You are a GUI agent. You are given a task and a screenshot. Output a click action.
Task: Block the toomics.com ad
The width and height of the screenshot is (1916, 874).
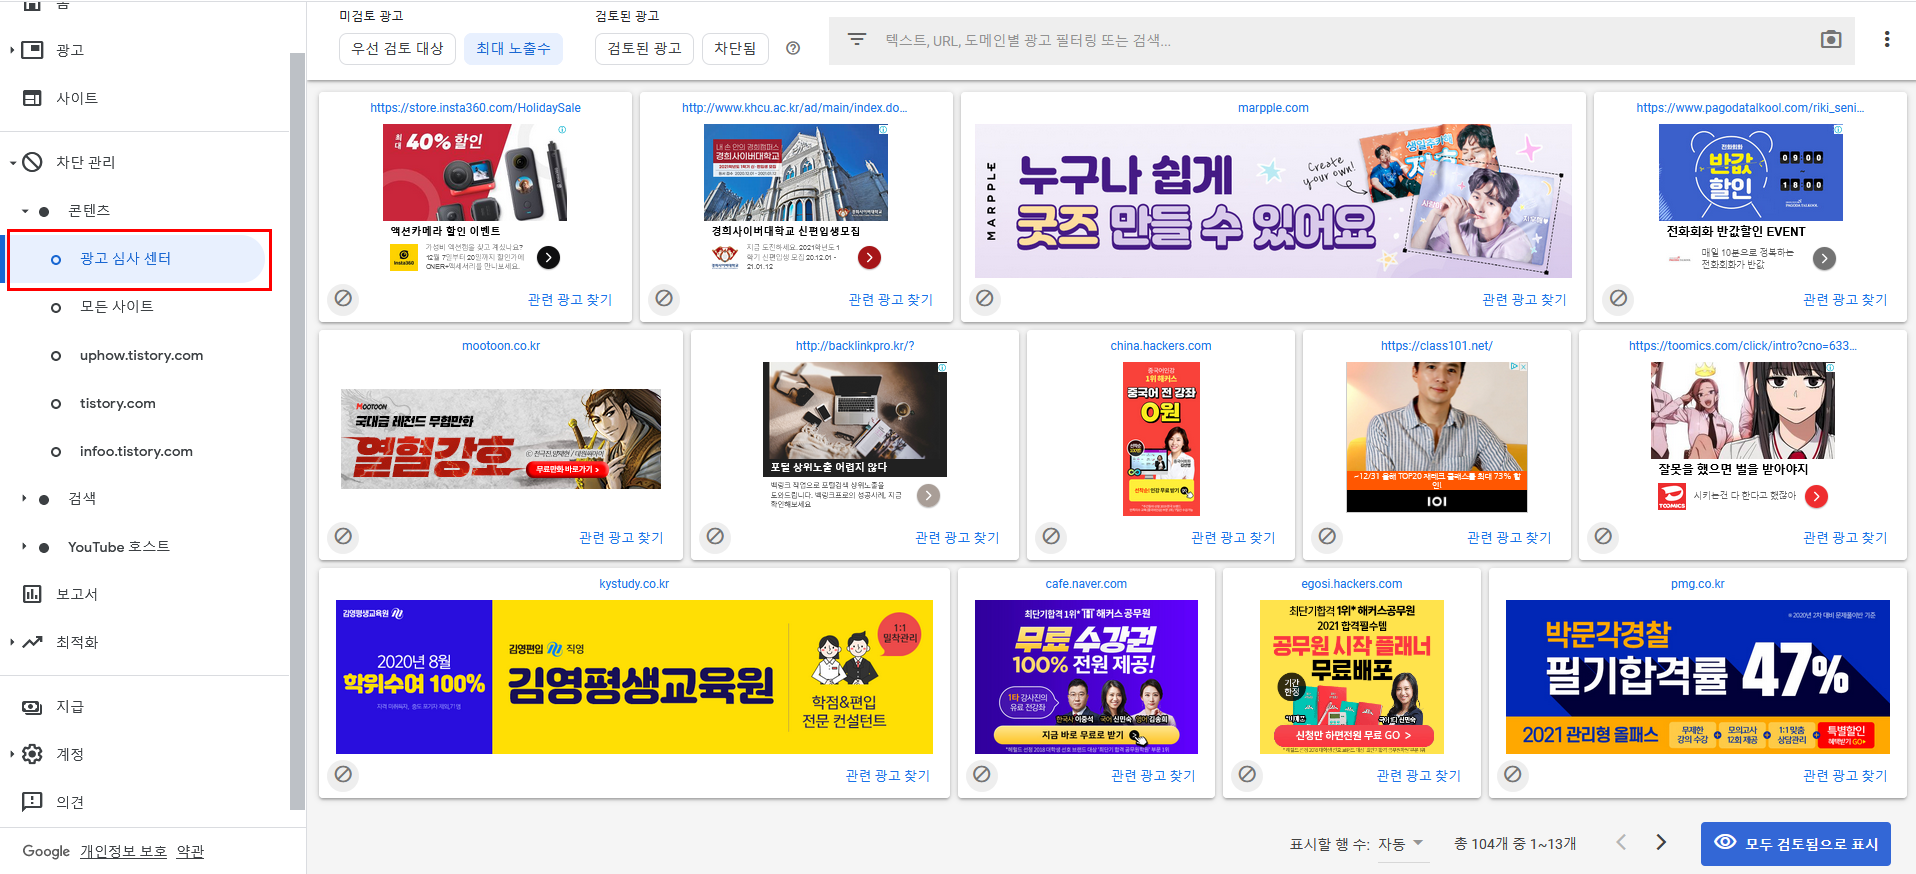tap(1603, 536)
